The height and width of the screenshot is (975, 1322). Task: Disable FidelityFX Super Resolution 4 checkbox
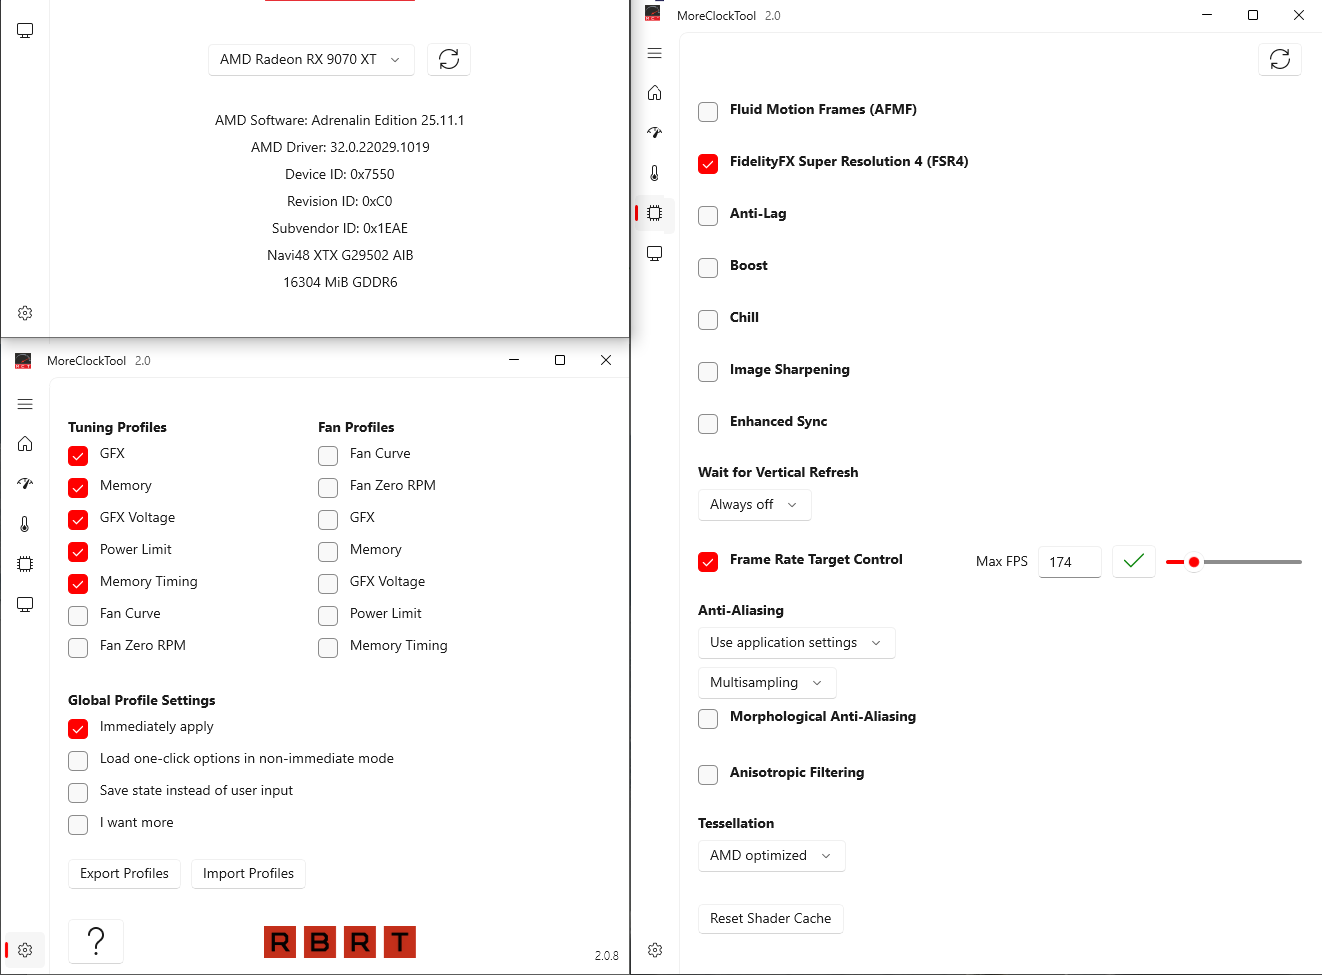708,163
